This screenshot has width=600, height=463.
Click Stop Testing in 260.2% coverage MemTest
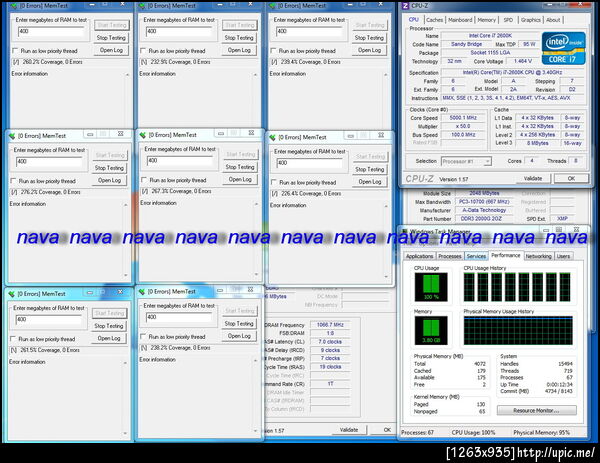coord(111,38)
